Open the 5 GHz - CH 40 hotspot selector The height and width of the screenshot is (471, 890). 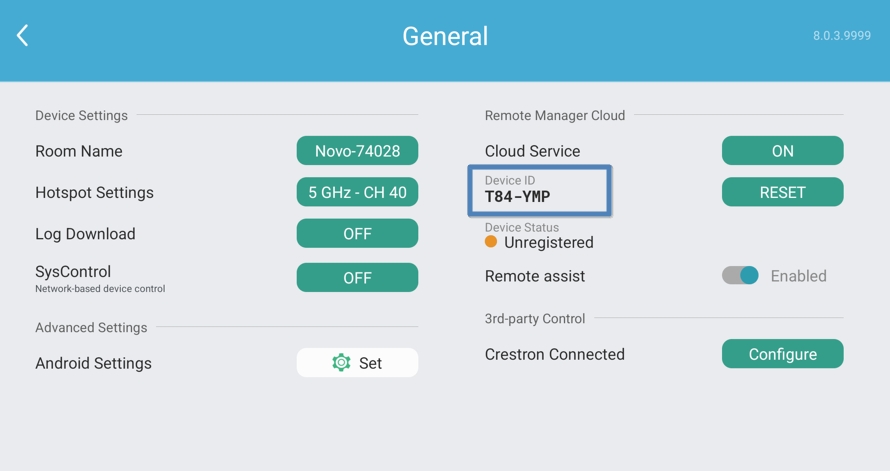357,192
